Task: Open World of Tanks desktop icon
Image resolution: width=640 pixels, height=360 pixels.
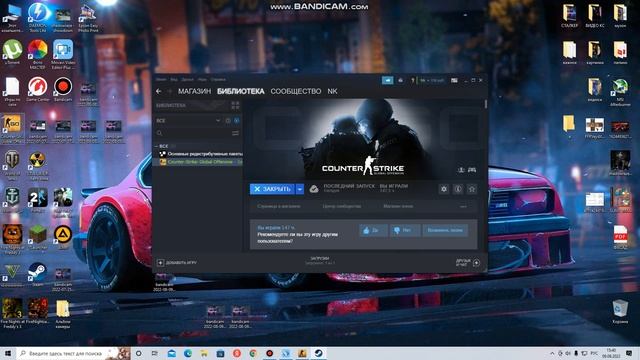Action: pyautogui.click(x=13, y=164)
